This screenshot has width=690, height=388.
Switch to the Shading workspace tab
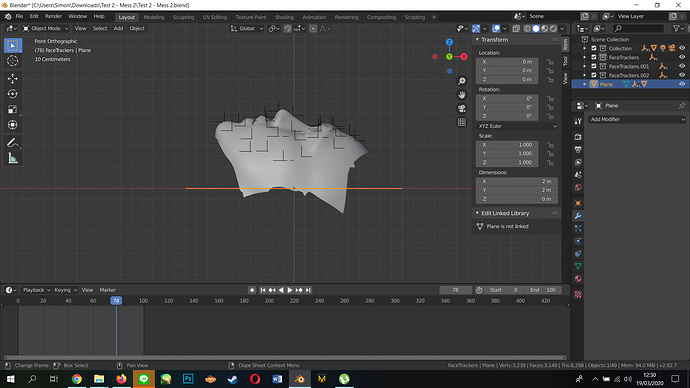click(x=284, y=17)
